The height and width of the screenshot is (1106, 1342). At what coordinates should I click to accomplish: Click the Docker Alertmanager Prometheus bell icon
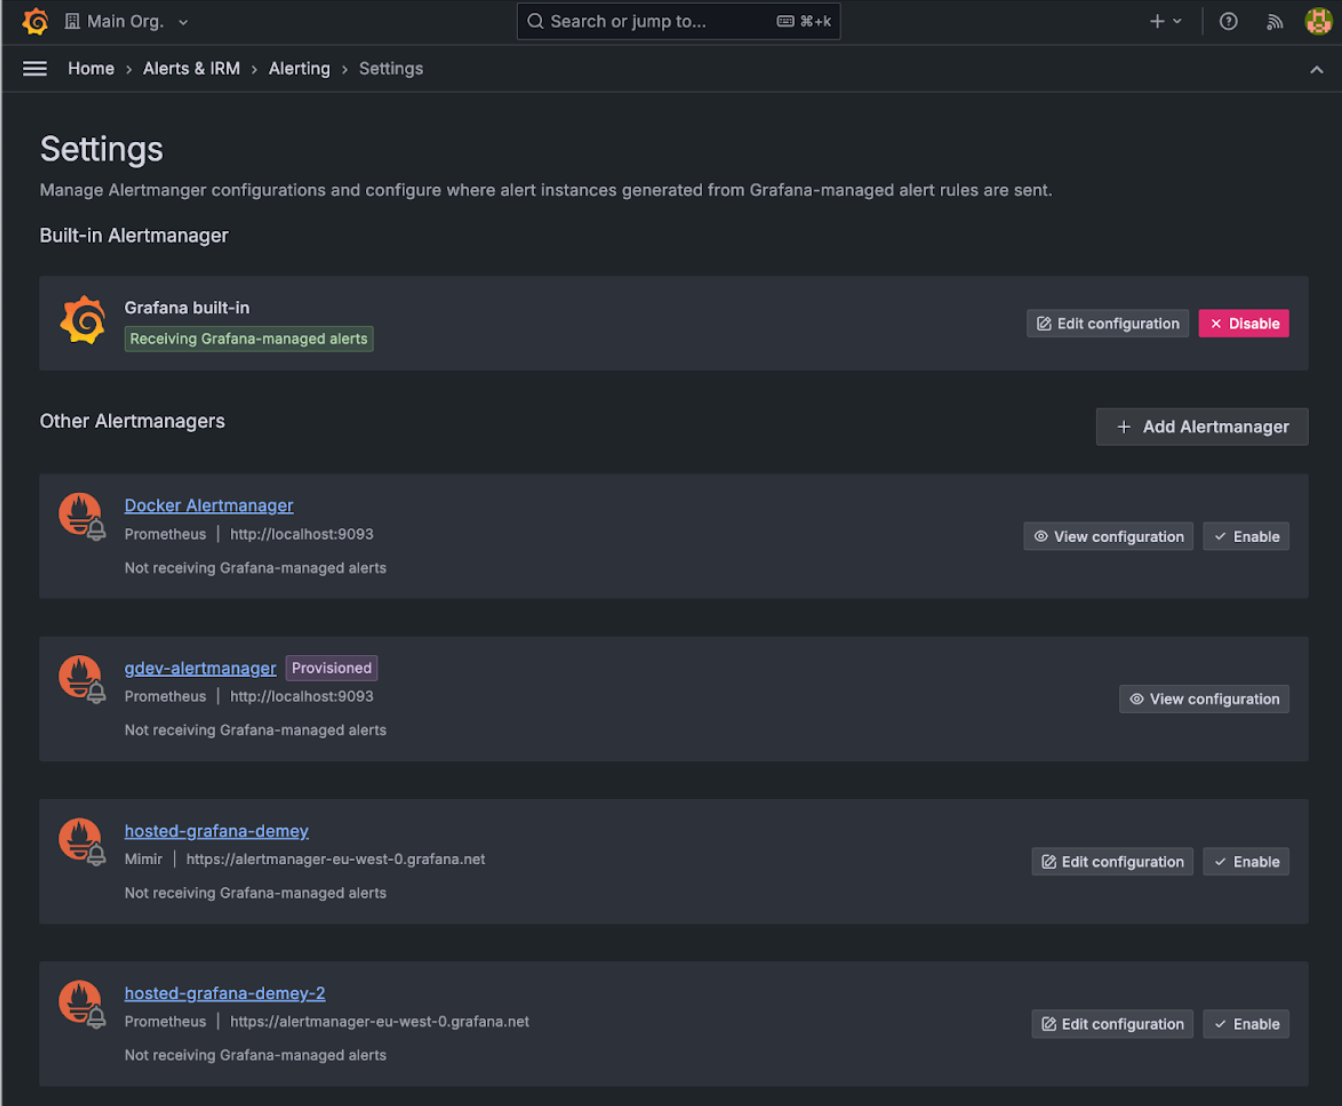(81, 514)
